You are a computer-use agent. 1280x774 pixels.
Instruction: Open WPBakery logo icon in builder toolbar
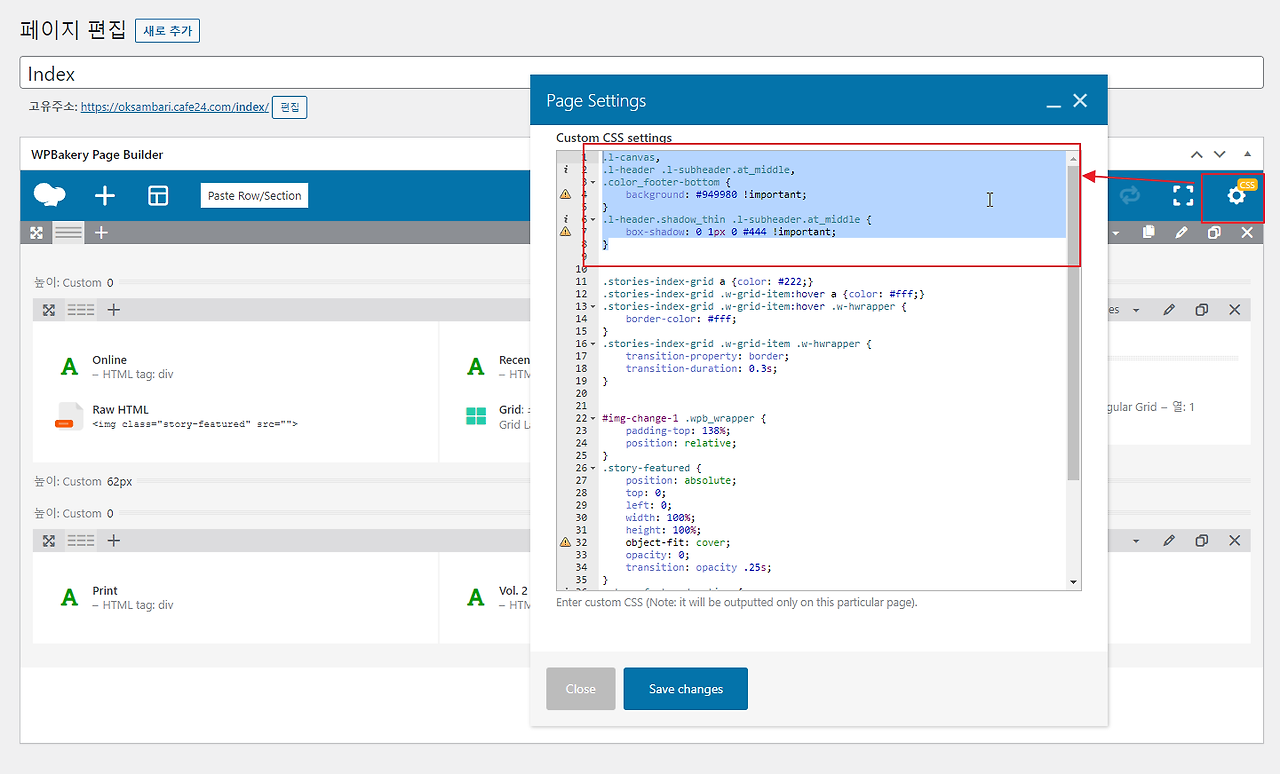pyautogui.click(x=50, y=195)
